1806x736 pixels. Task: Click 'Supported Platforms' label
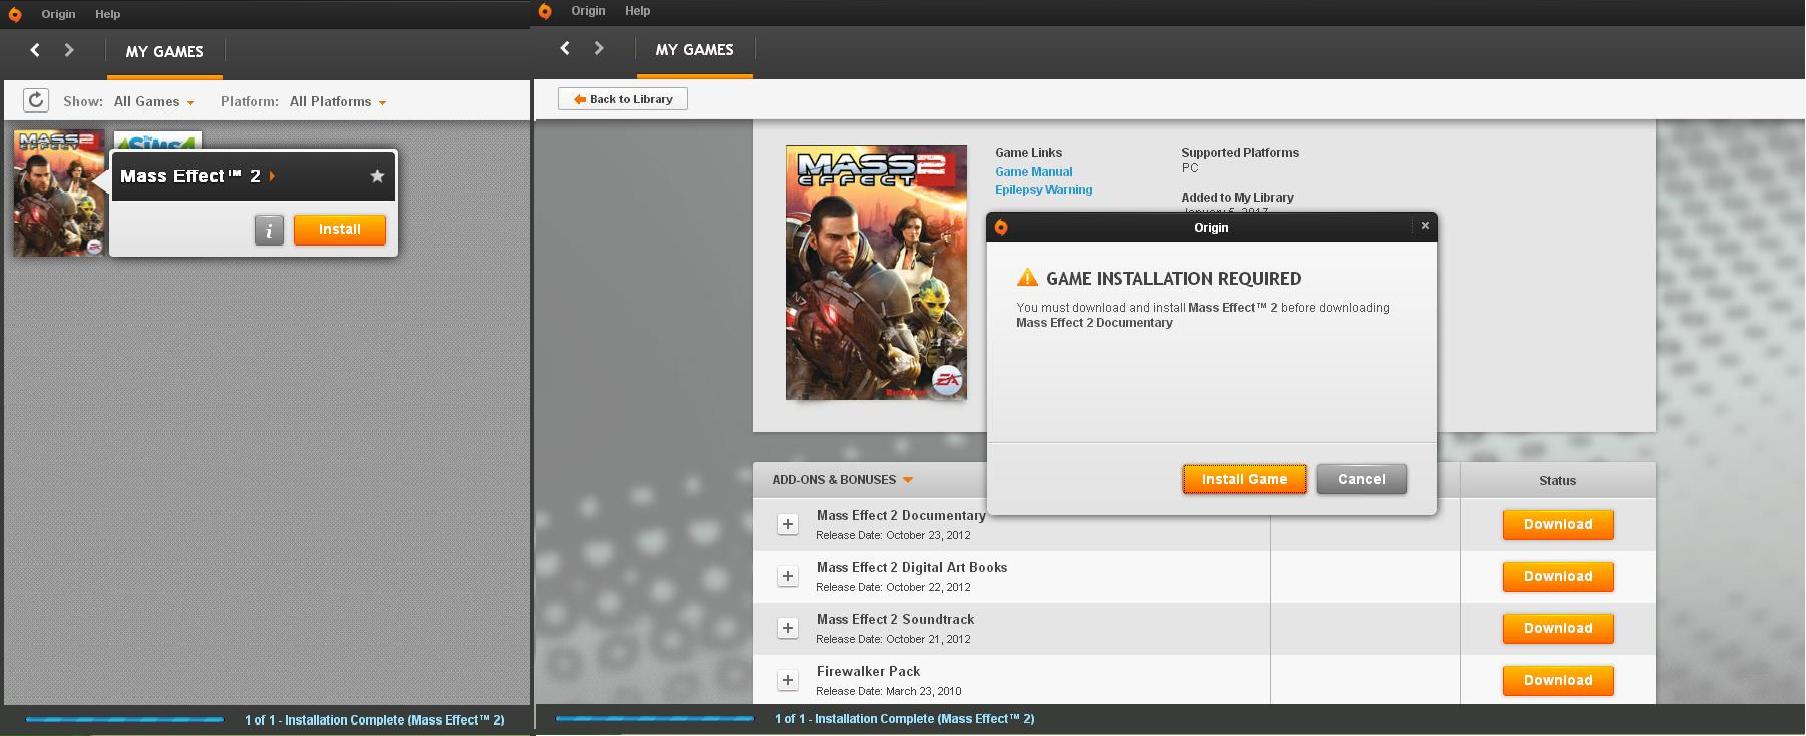tap(1240, 153)
